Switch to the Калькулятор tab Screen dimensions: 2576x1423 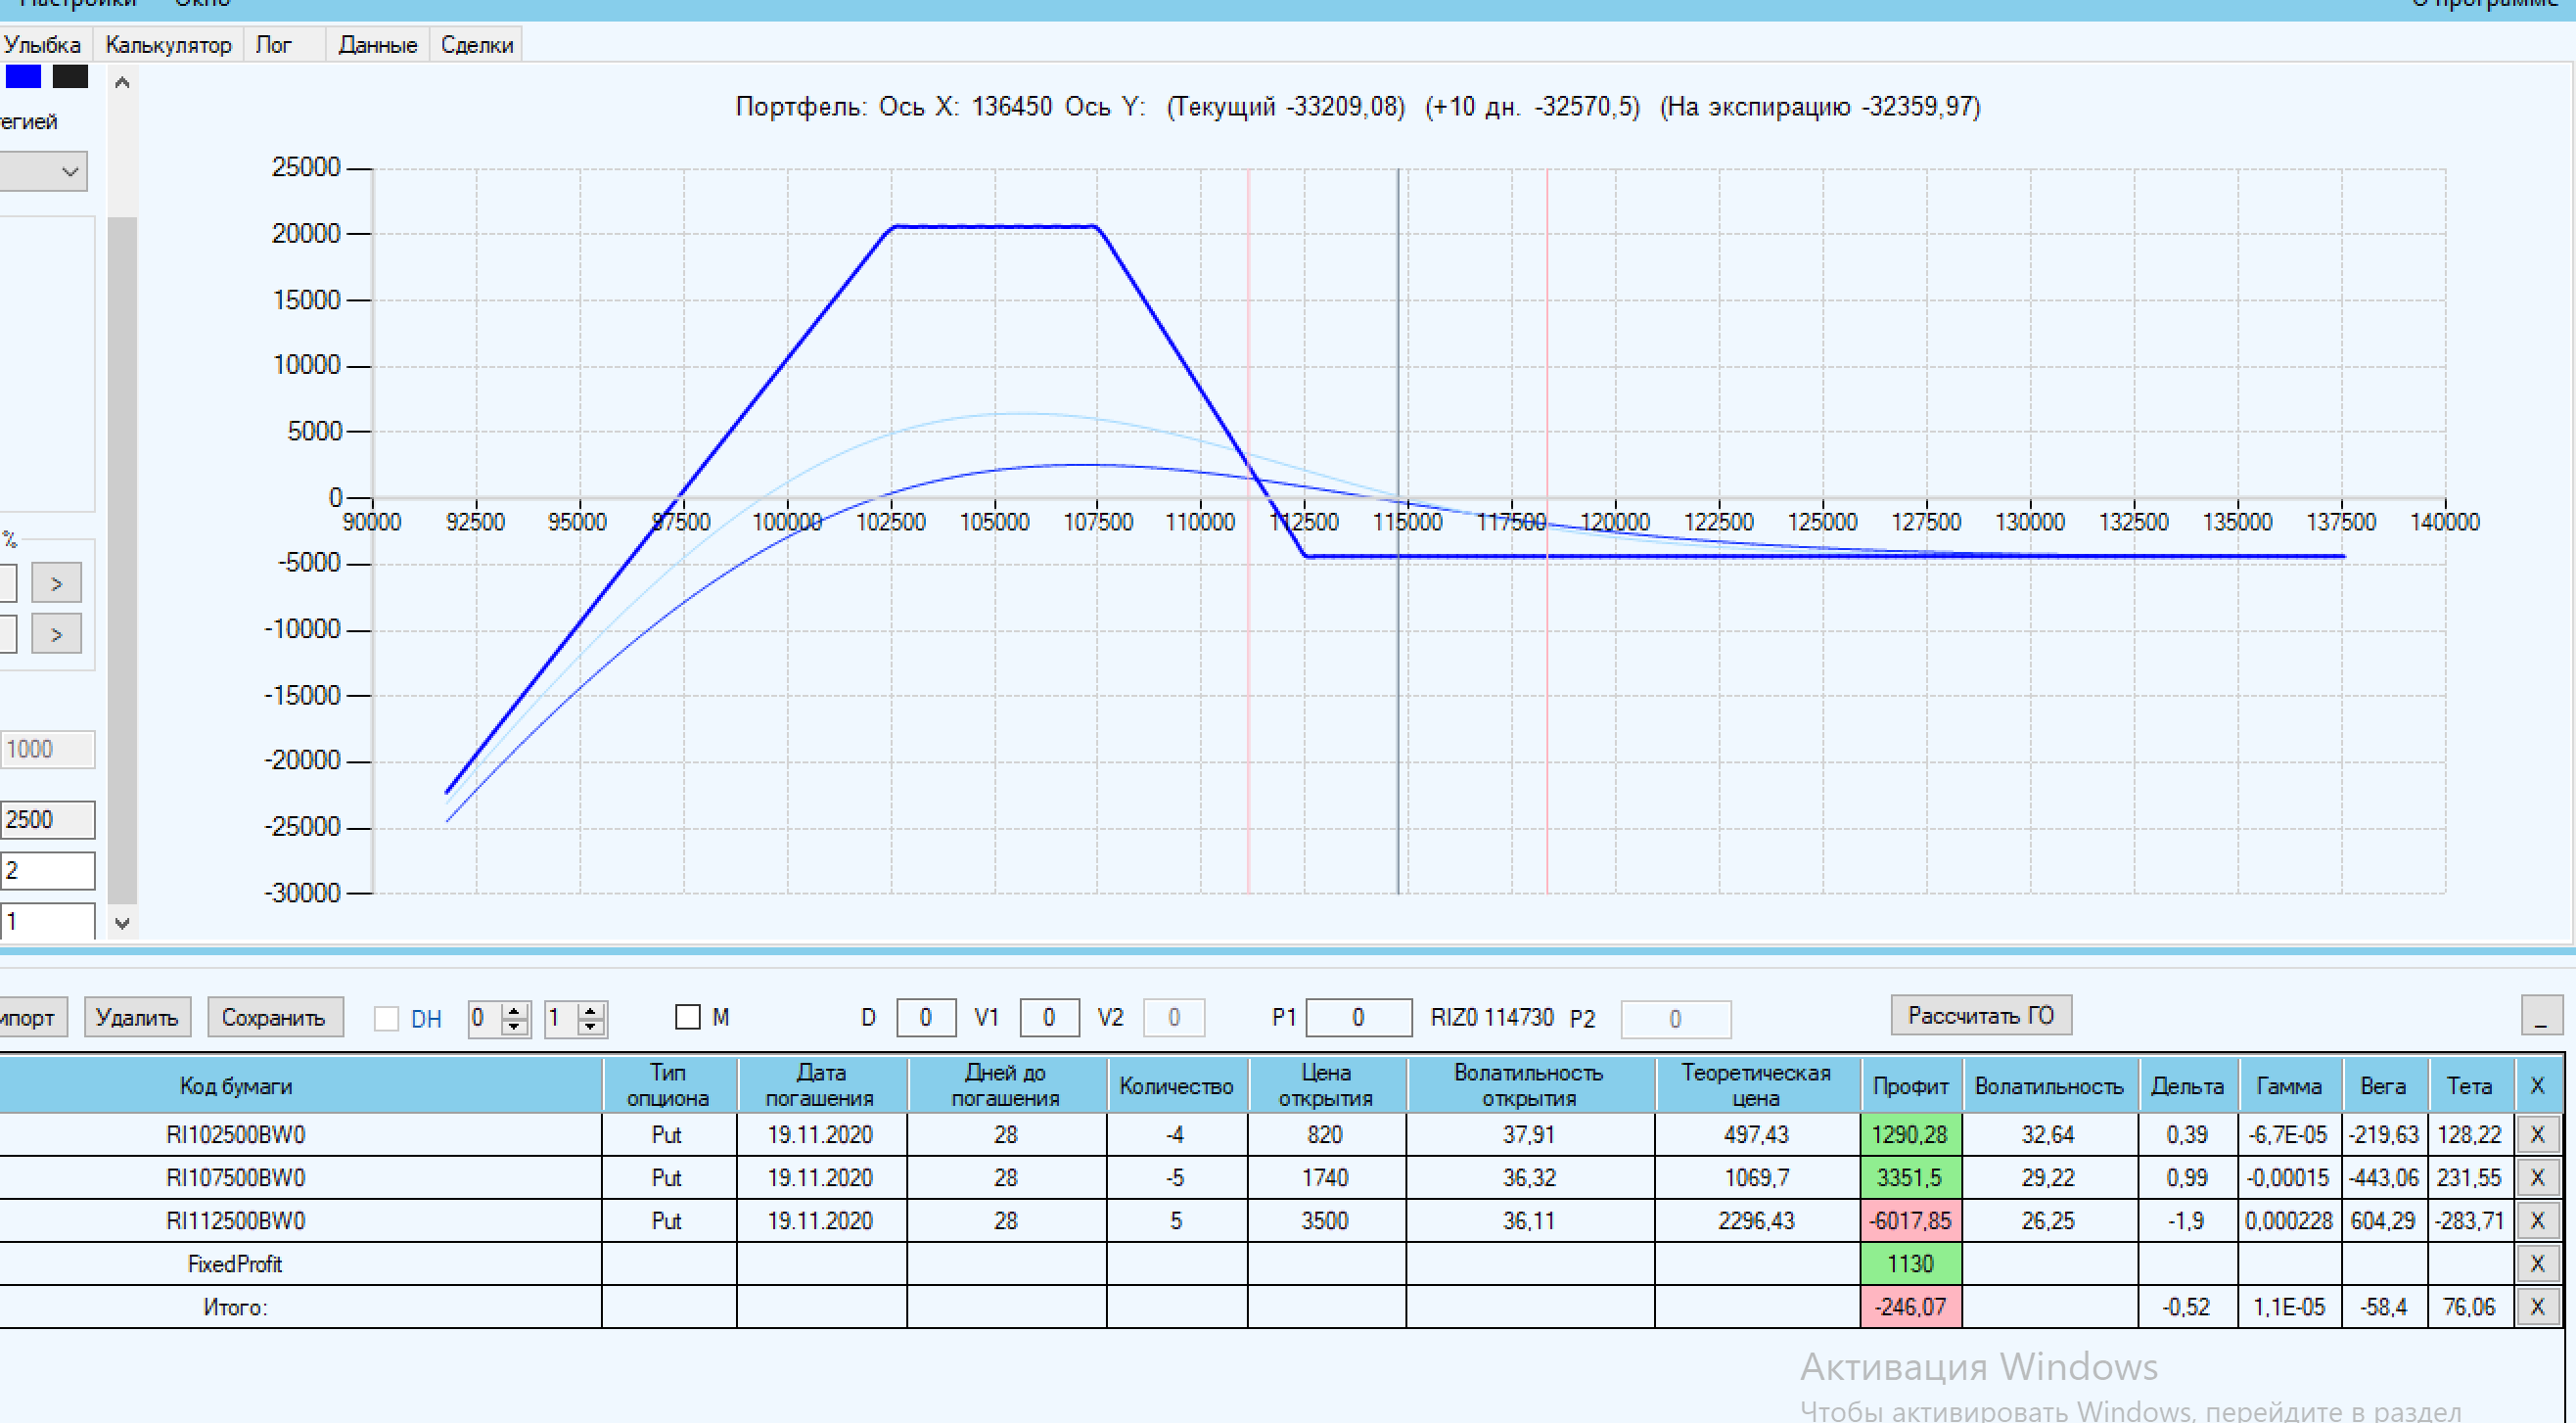coord(168,45)
